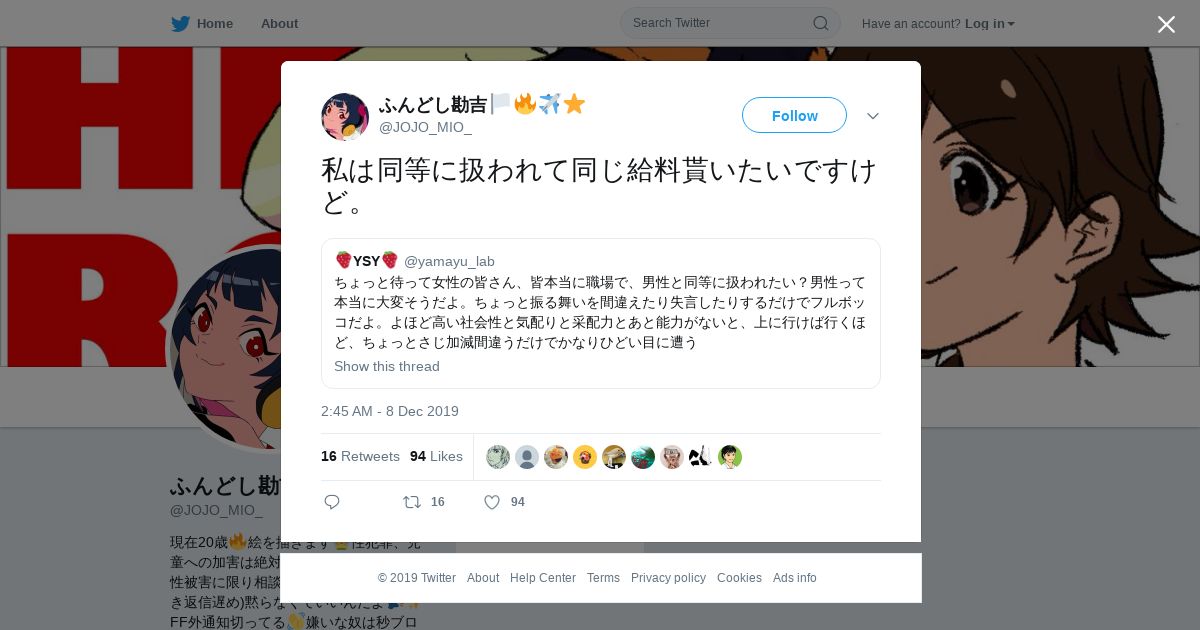
Task: Click the Twitter bird Home icon
Action: click(180, 23)
